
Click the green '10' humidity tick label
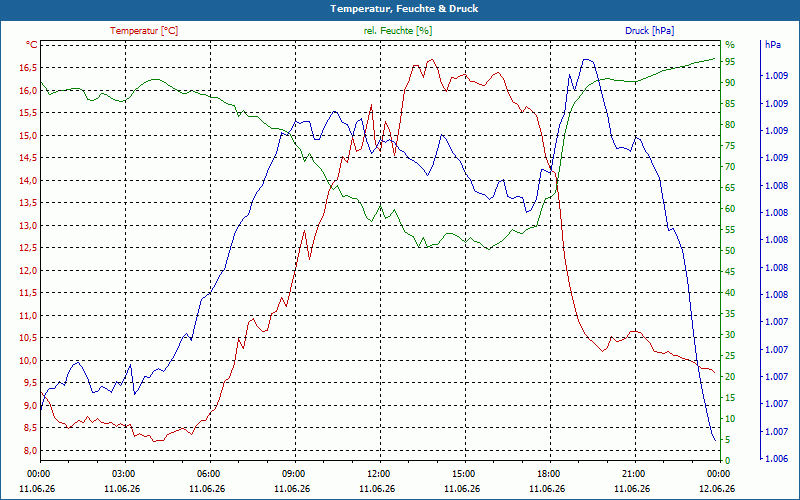click(730, 418)
